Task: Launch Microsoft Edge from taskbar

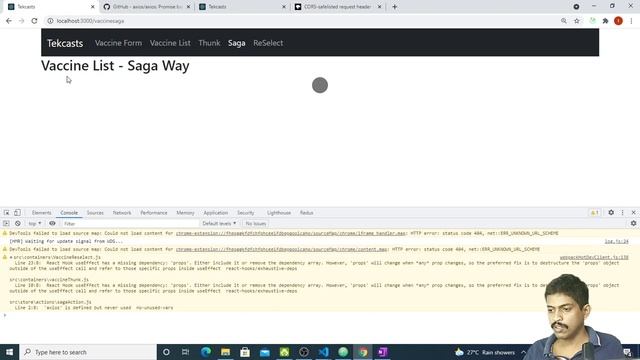Action: (206, 352)
